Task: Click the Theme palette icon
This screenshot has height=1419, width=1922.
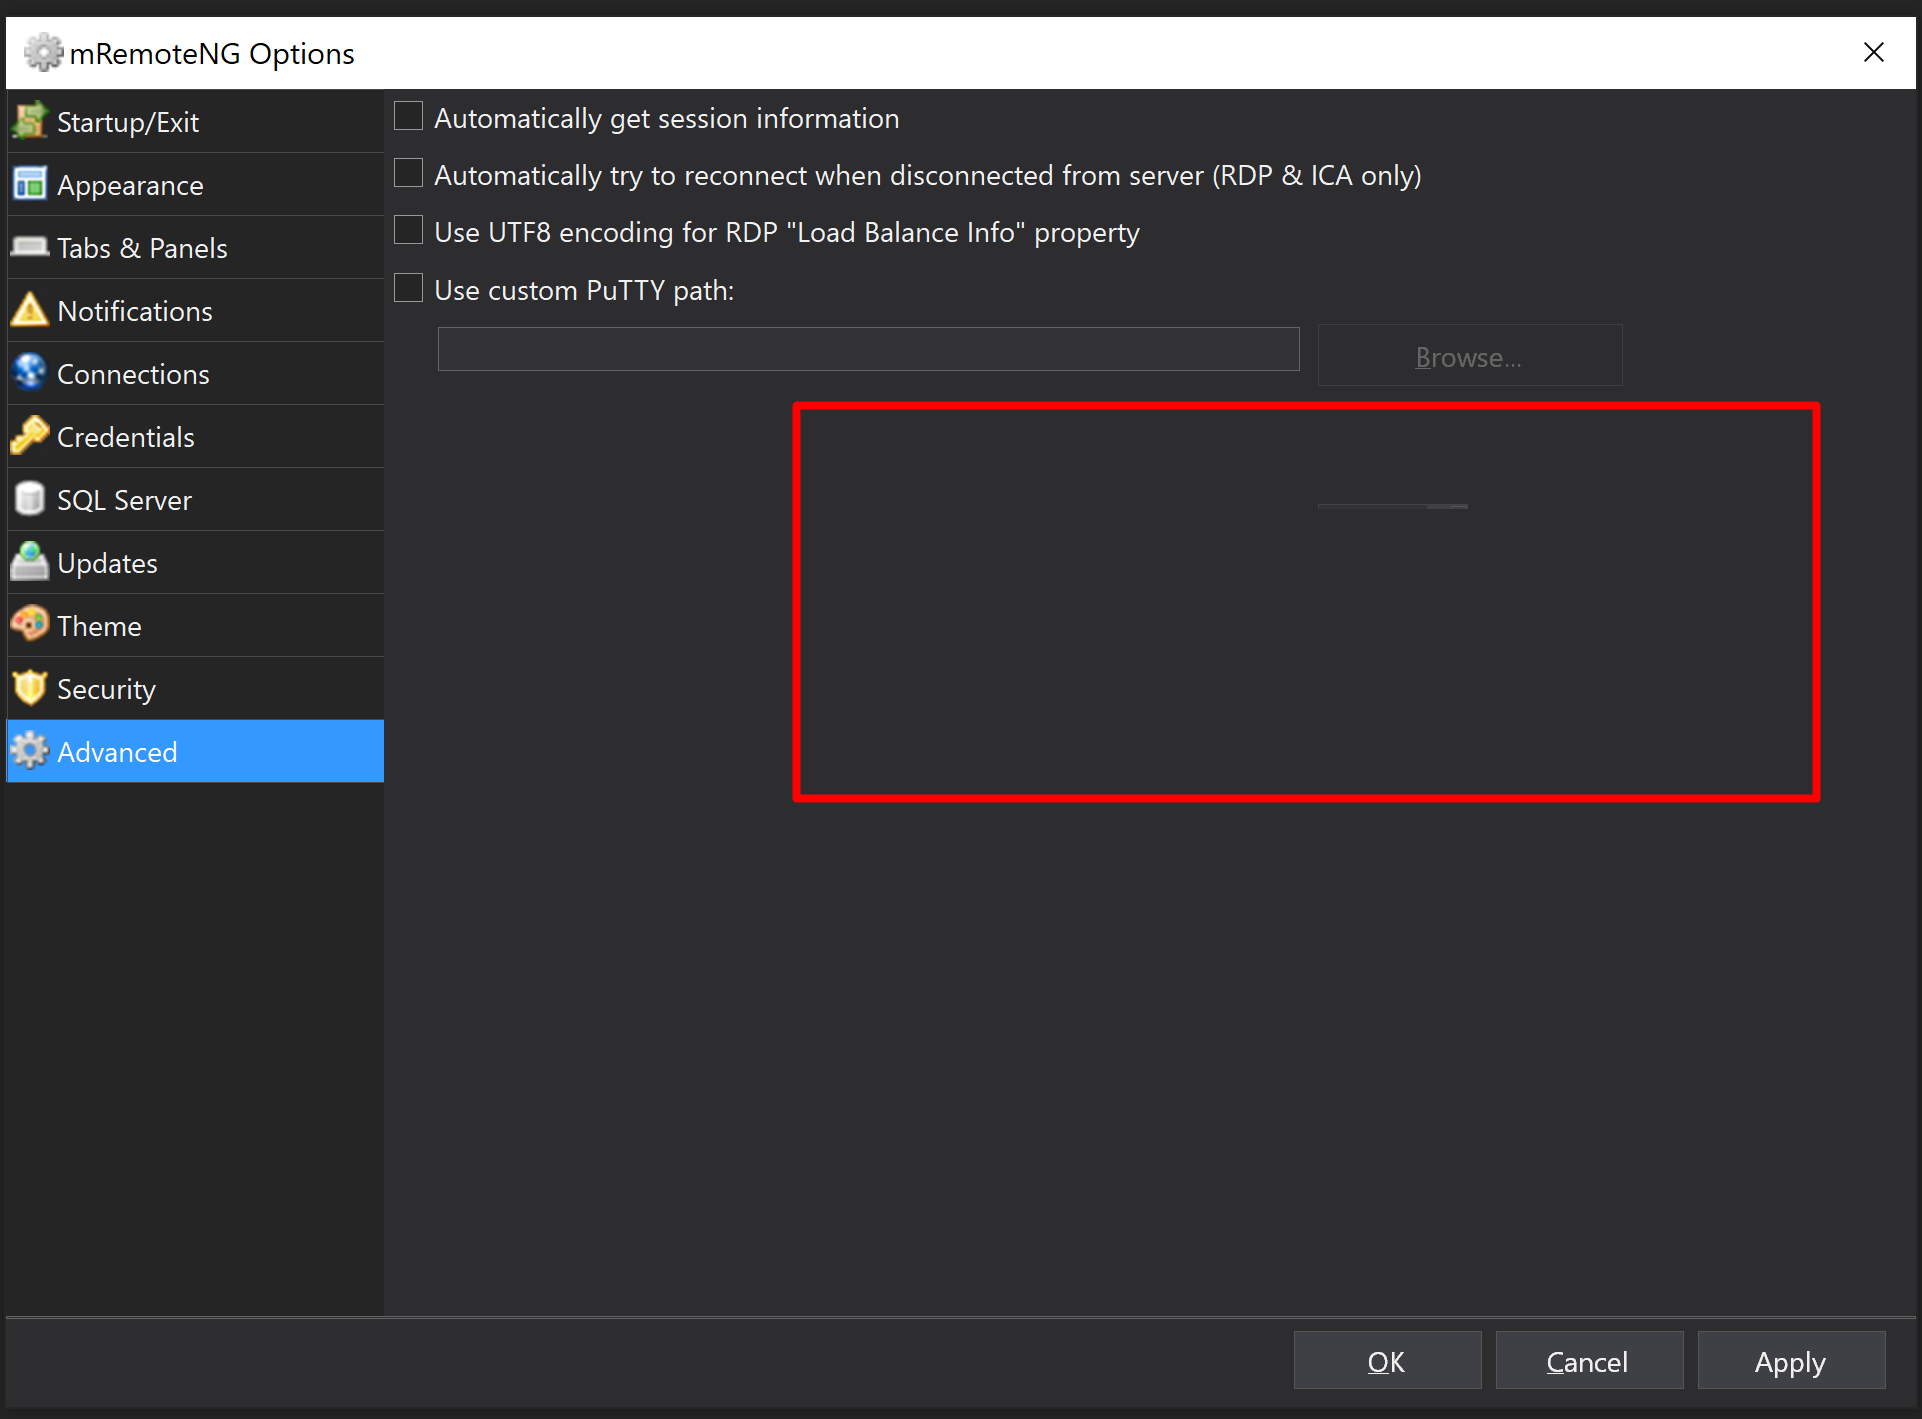Action: click(x=30, y=625)
